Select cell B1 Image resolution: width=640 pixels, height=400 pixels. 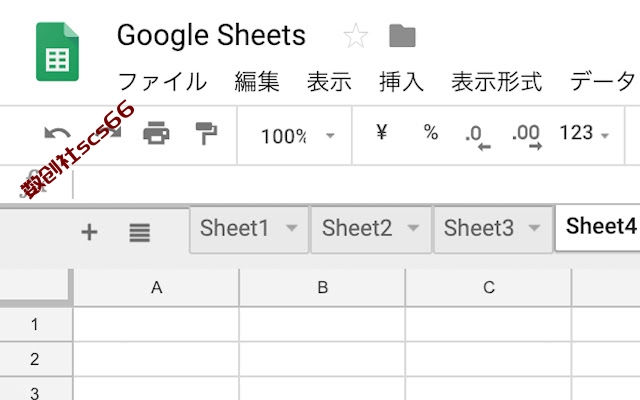click(x=322, y=324)
